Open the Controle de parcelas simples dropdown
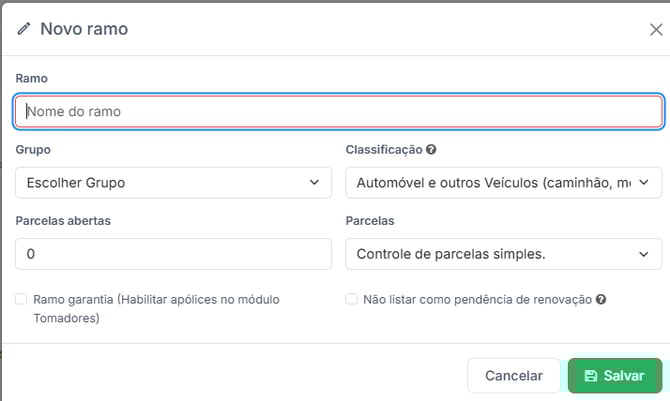The image size is (670, 401). point(503,254)
